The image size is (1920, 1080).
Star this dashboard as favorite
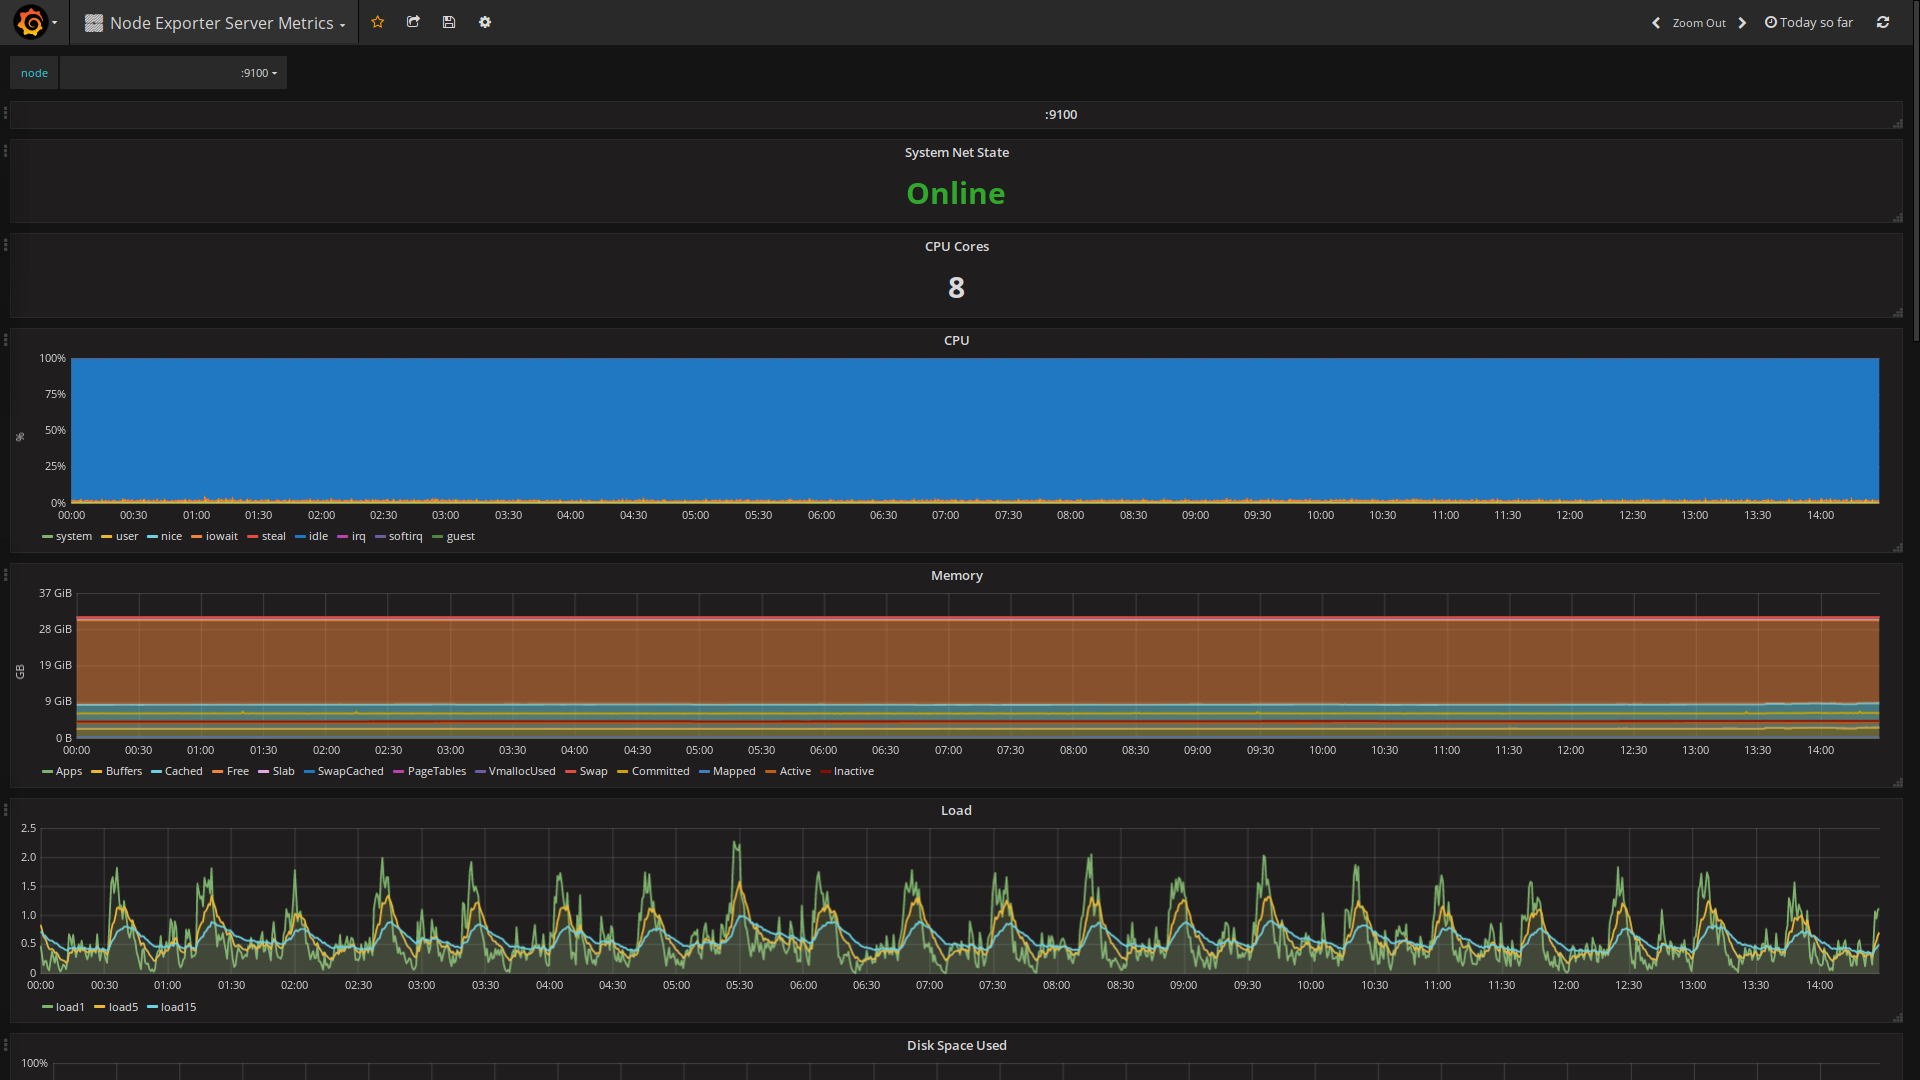coord(378,22)
